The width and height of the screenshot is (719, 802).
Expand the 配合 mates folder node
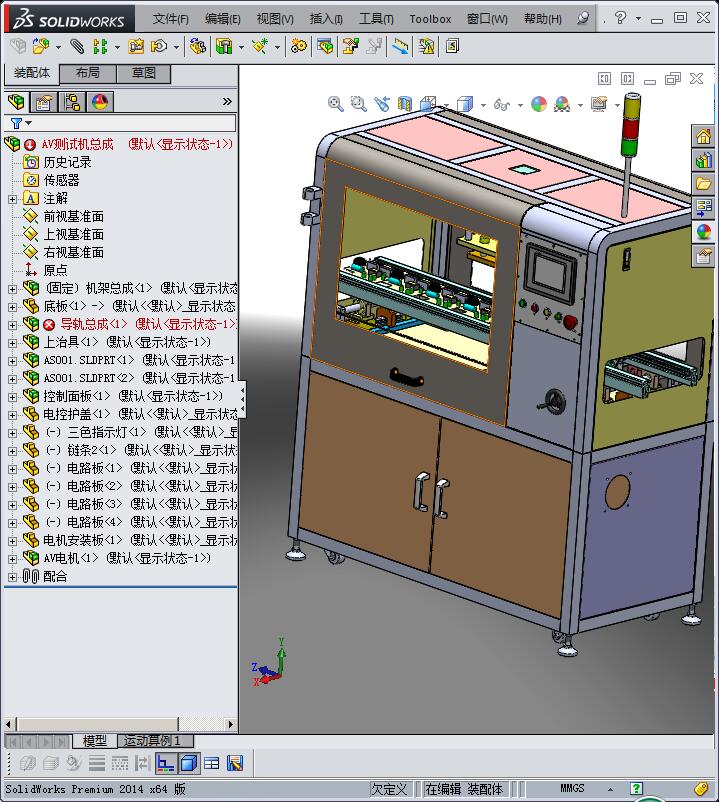click(12, 577)
